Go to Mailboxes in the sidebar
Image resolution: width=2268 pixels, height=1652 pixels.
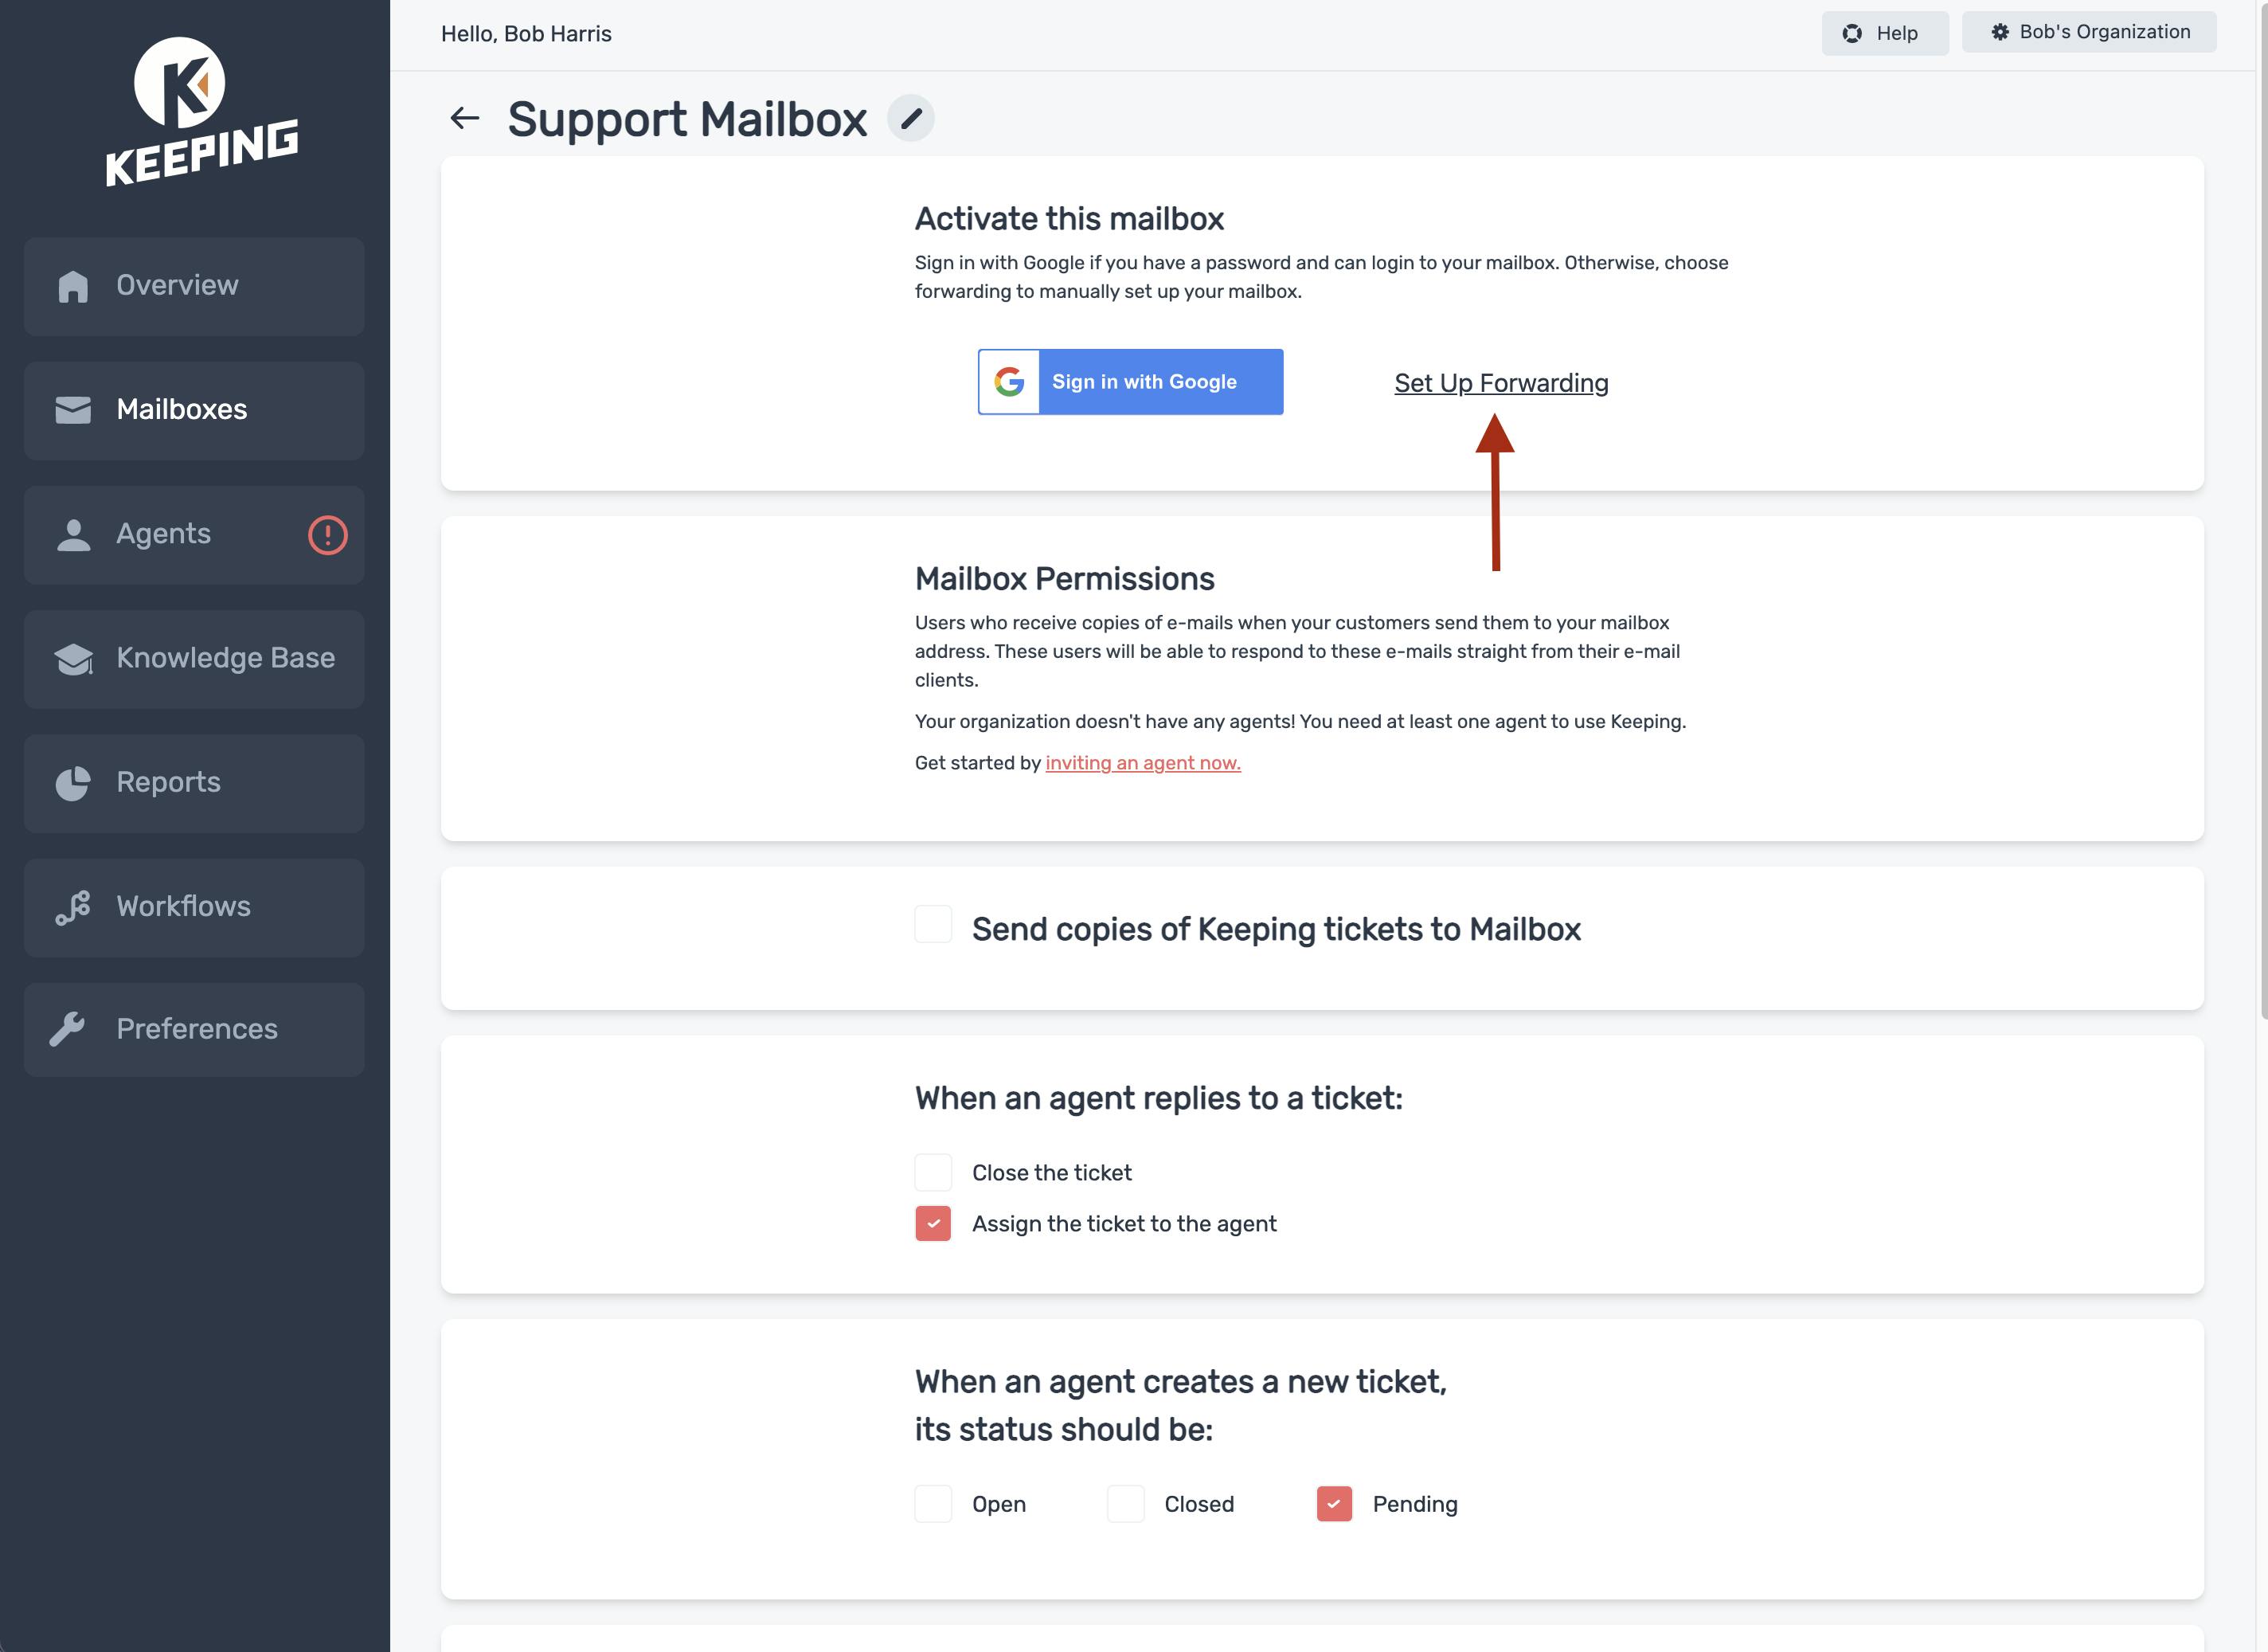[194, 410]
